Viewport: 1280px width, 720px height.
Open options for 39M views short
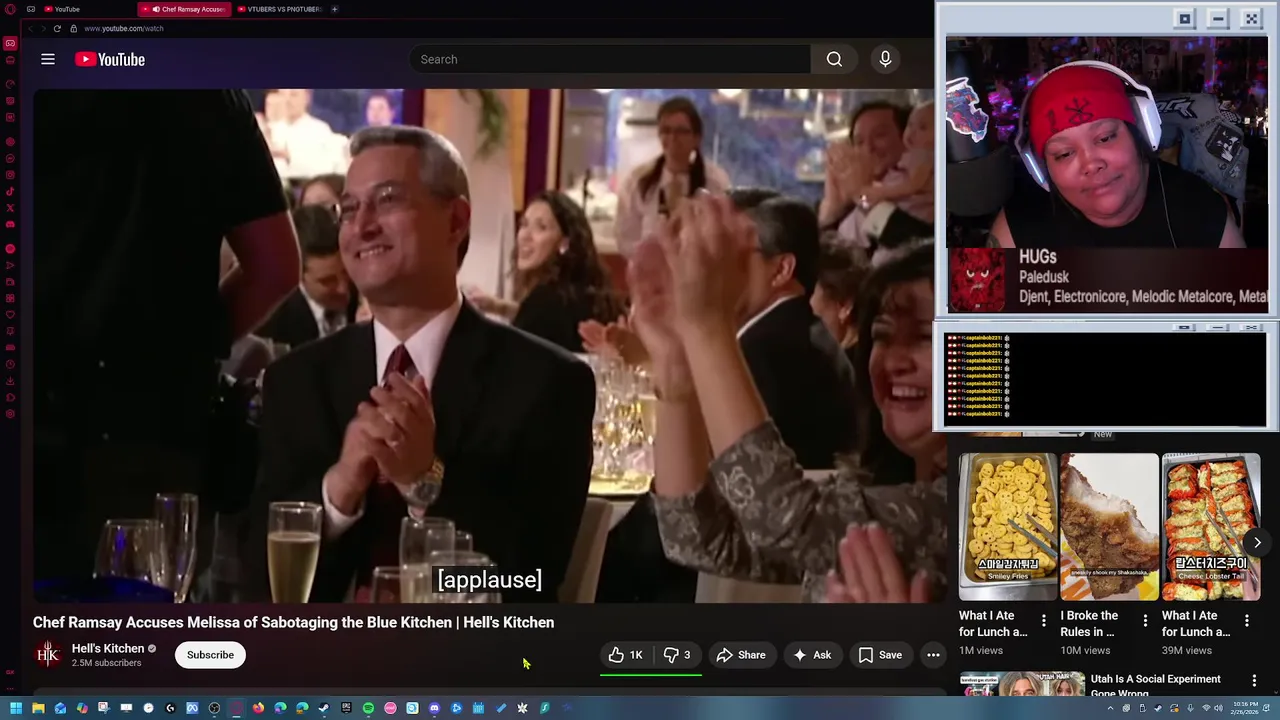click(1246, 621)
